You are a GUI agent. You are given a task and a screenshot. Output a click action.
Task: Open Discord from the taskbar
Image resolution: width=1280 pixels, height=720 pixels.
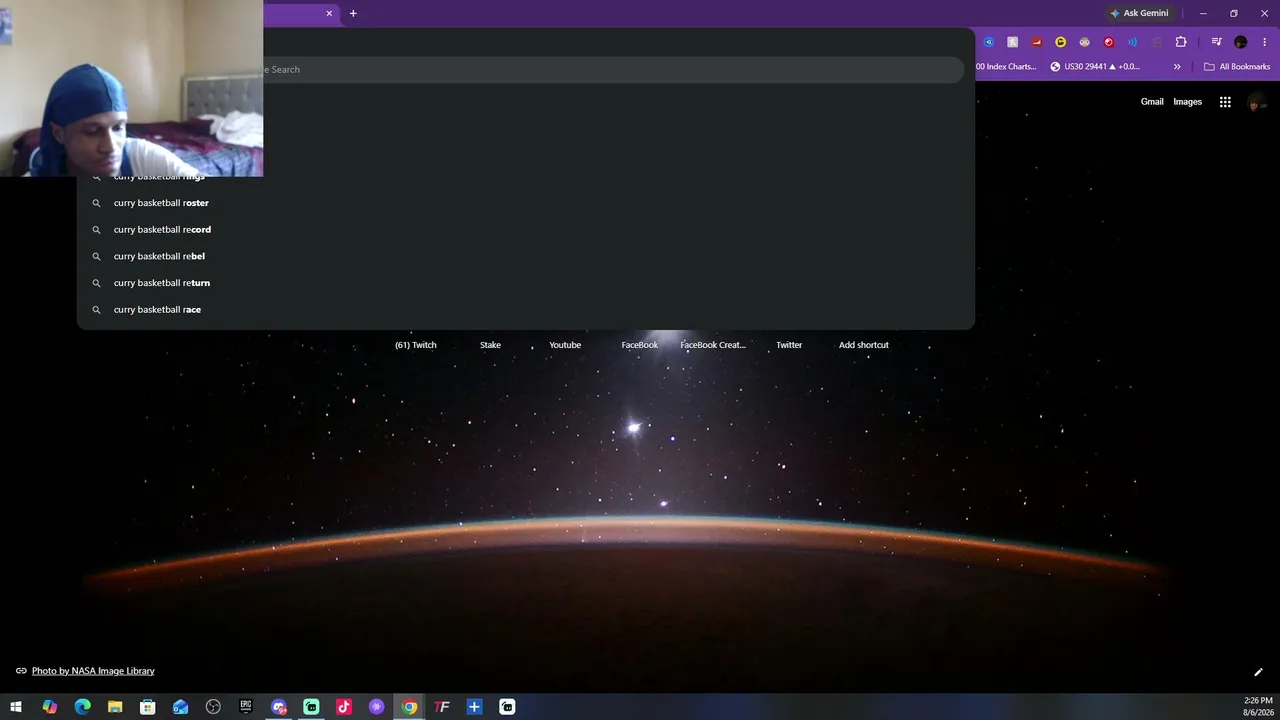point(279,707)
